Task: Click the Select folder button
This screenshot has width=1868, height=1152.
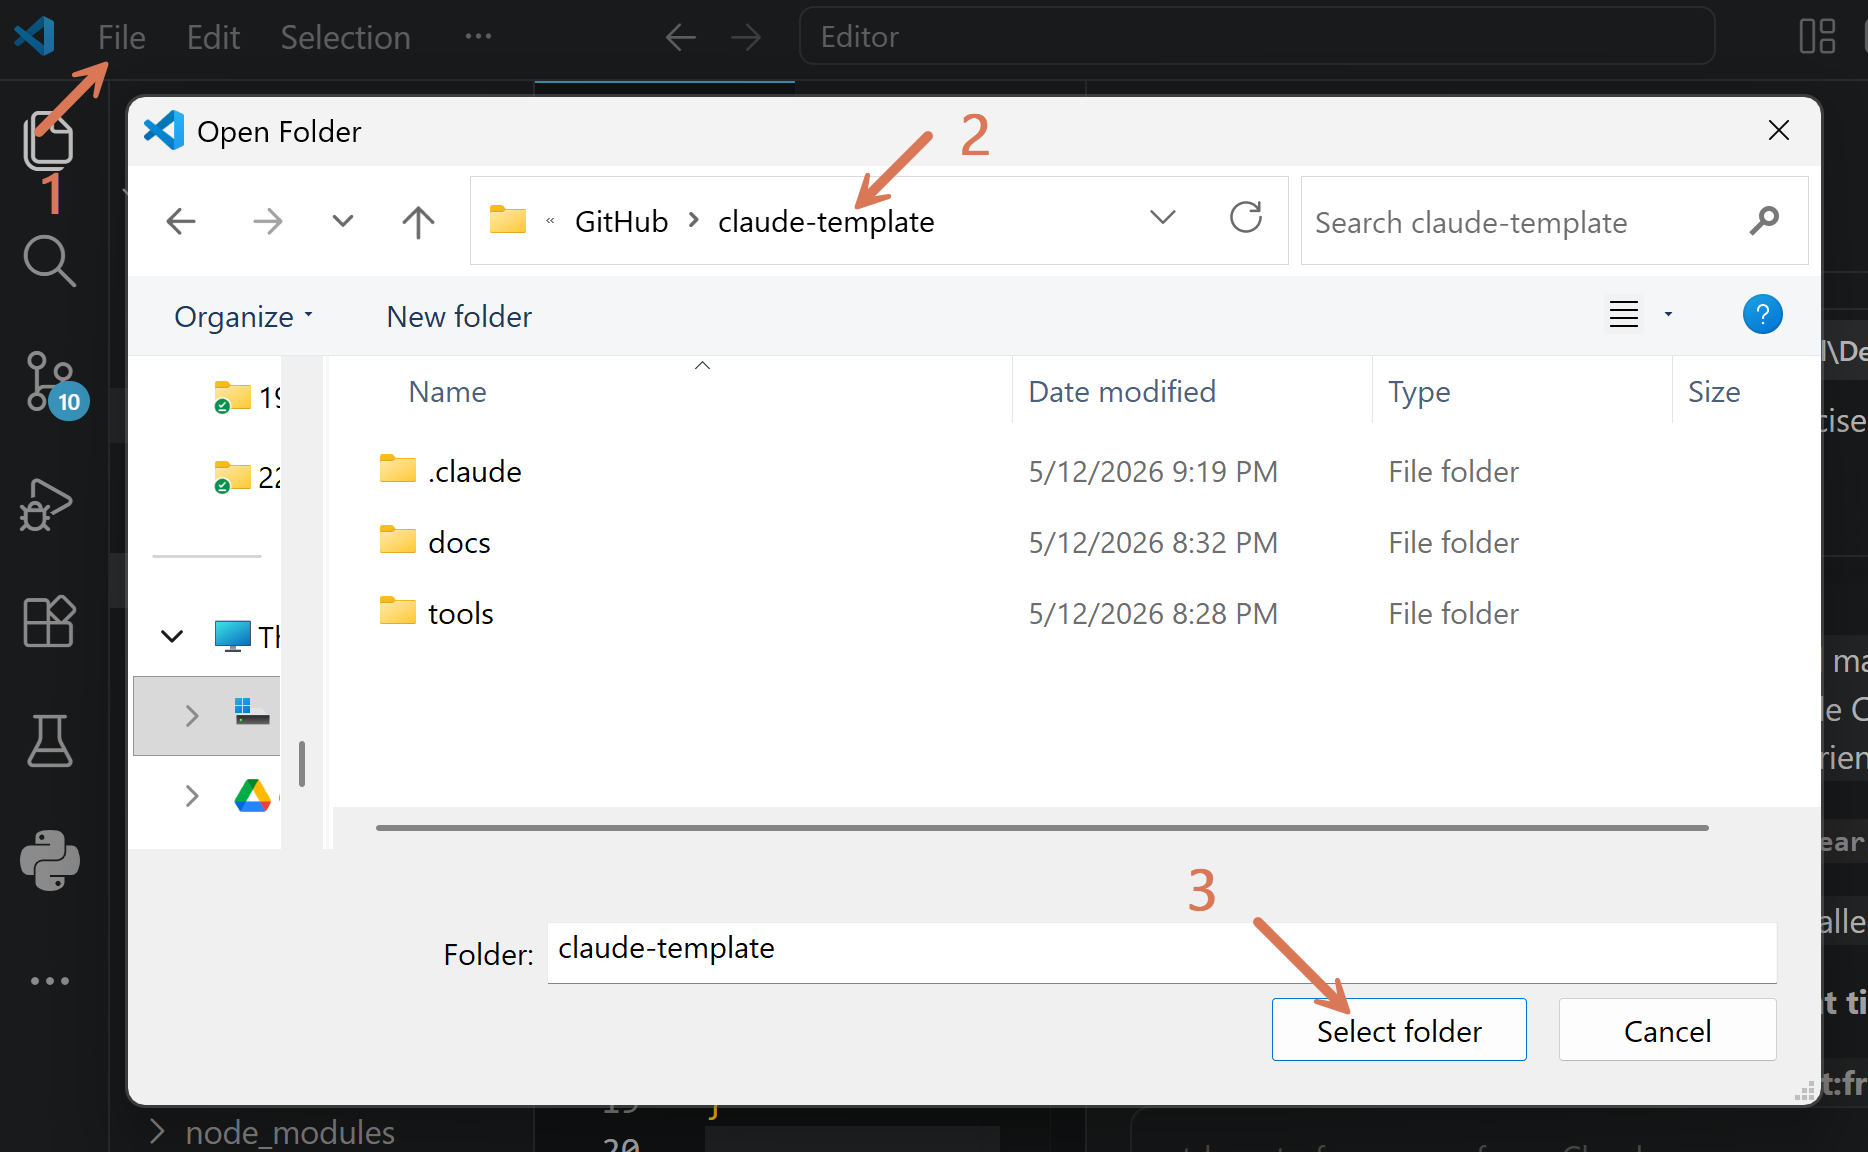Action: [x=1399, y=1030]
